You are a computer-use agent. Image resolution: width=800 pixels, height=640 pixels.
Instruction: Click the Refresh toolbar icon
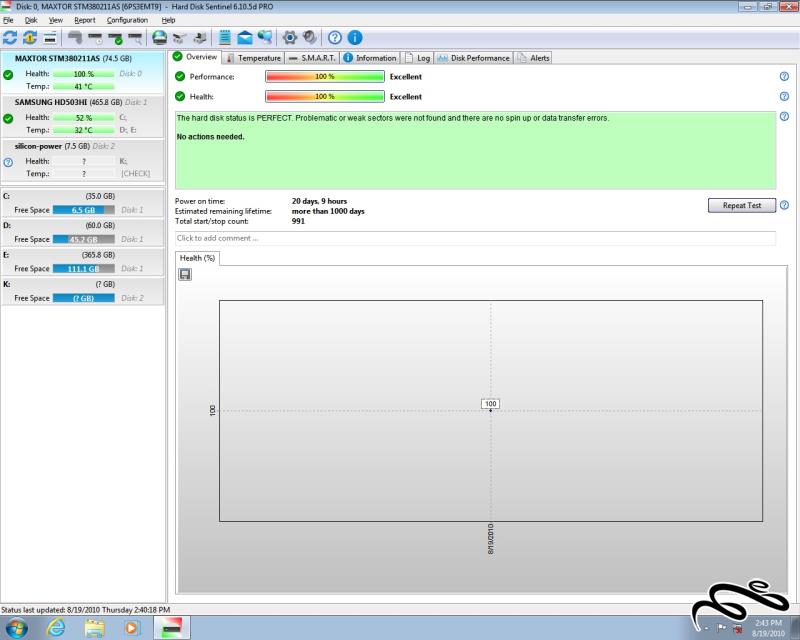pos(11,38)
